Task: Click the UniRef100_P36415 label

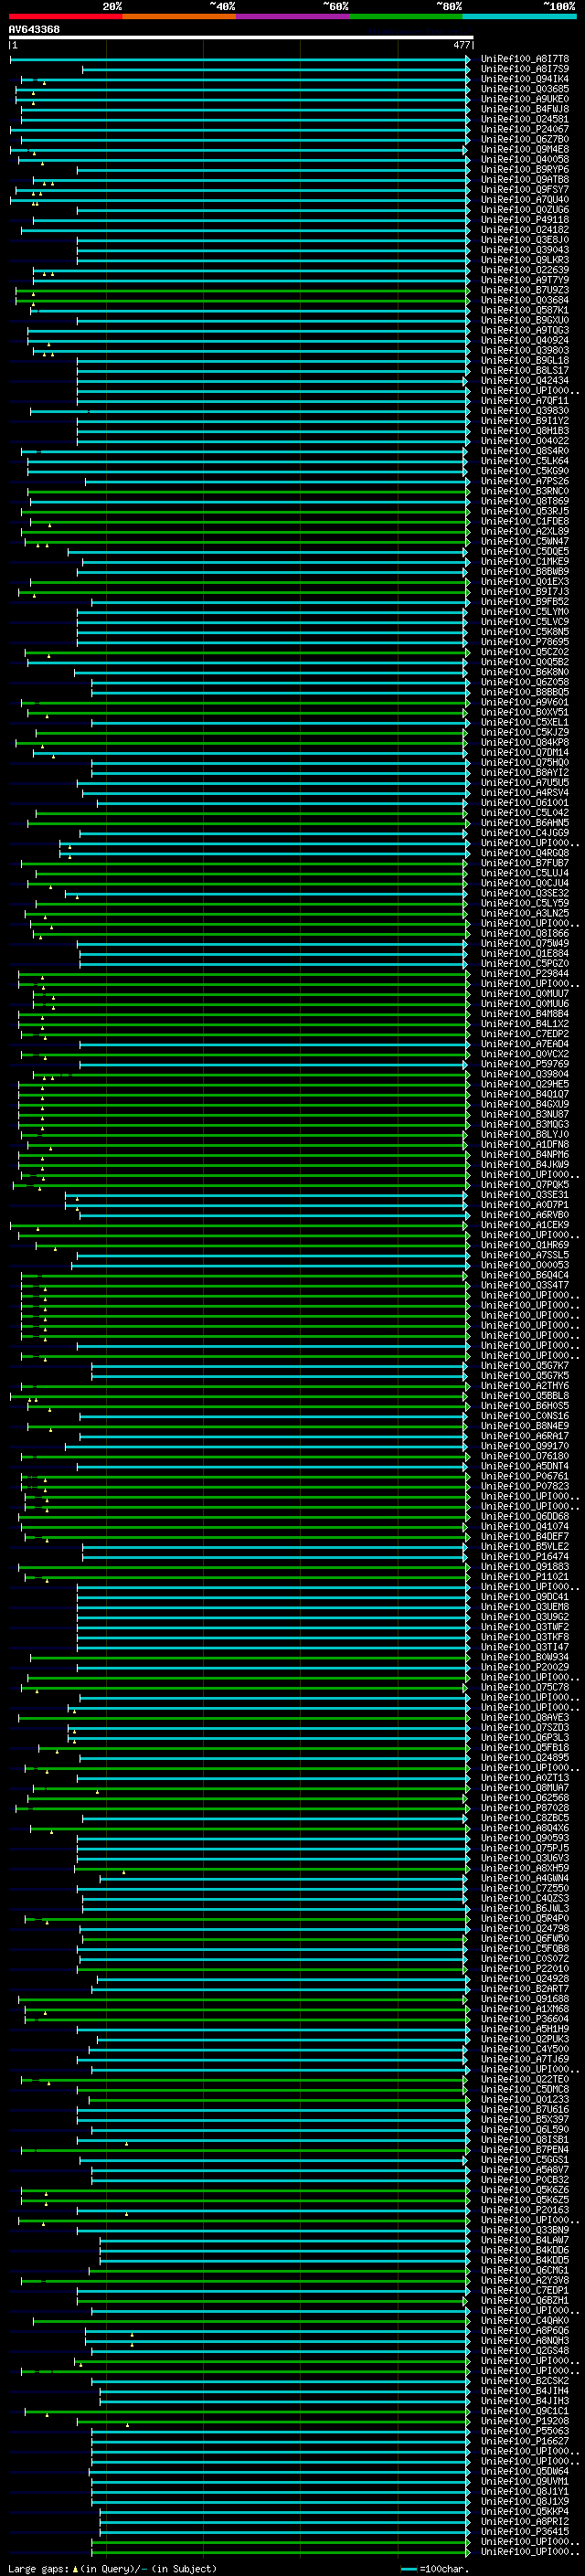Action: (x=525, y=2531)
